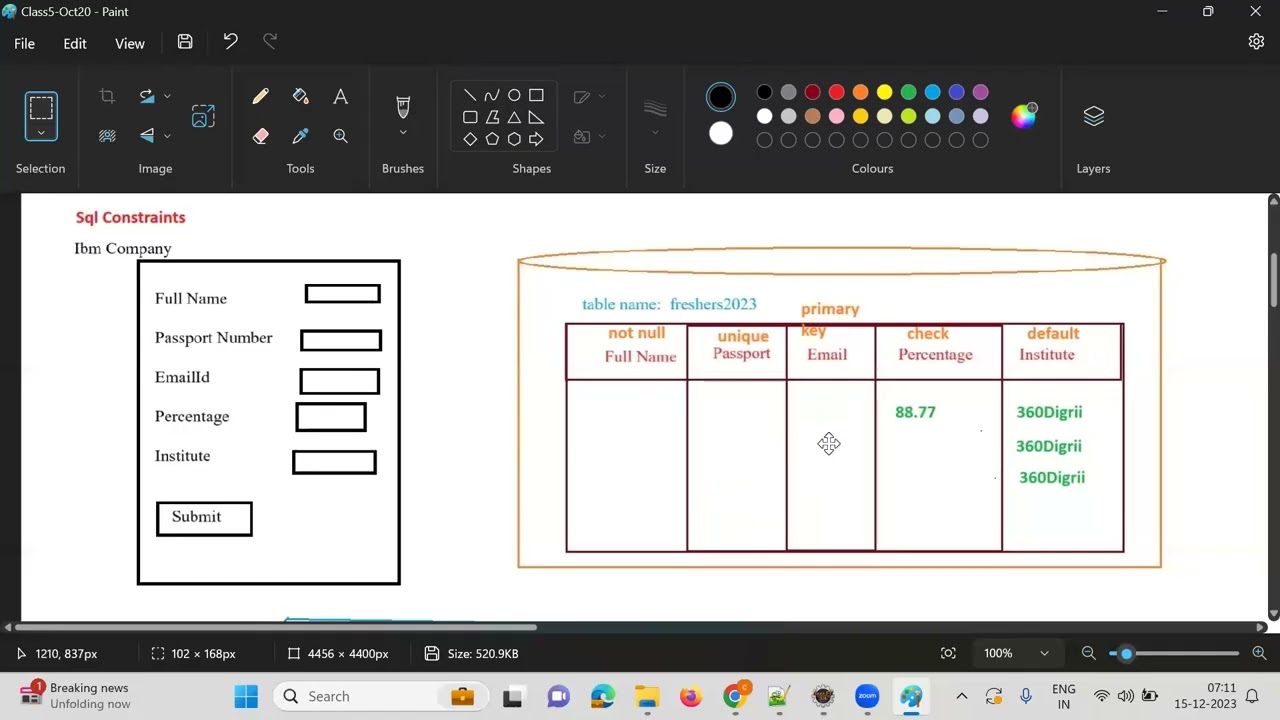The width and height of the screenshot is (1280, 720).
Task: Click the vertical canvas scrollbar thumb
Action: 1273,280
